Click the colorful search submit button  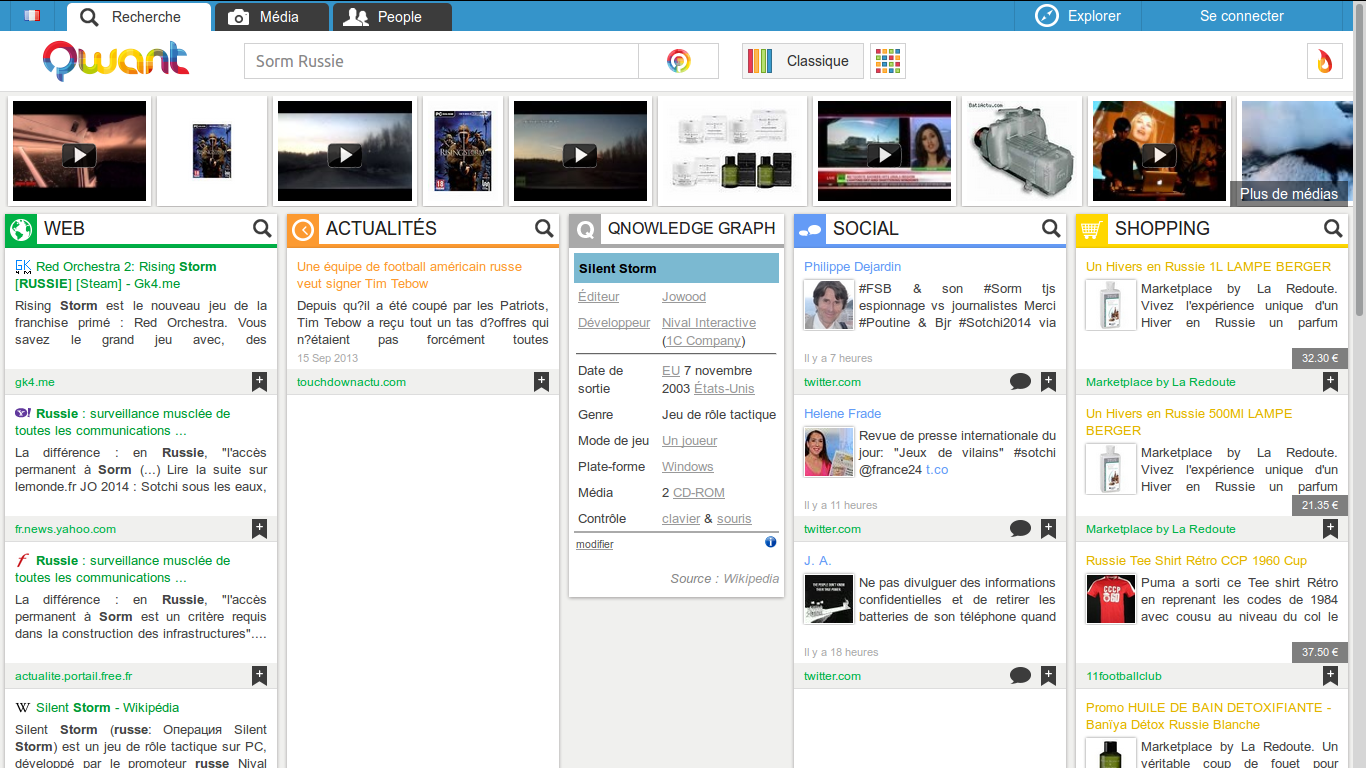coord(678,61)
